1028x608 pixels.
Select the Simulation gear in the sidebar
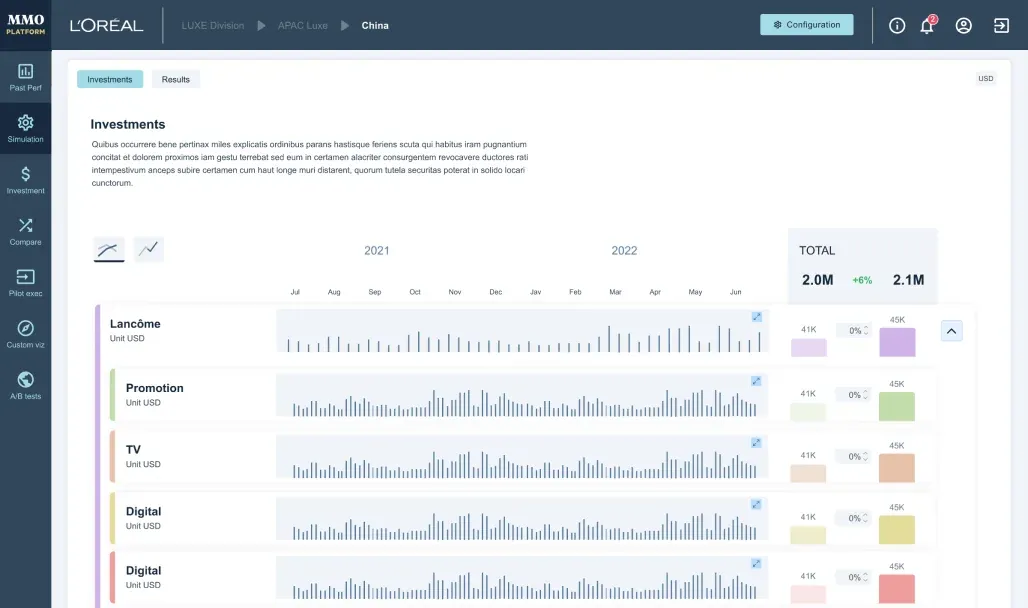pos(26,129)
